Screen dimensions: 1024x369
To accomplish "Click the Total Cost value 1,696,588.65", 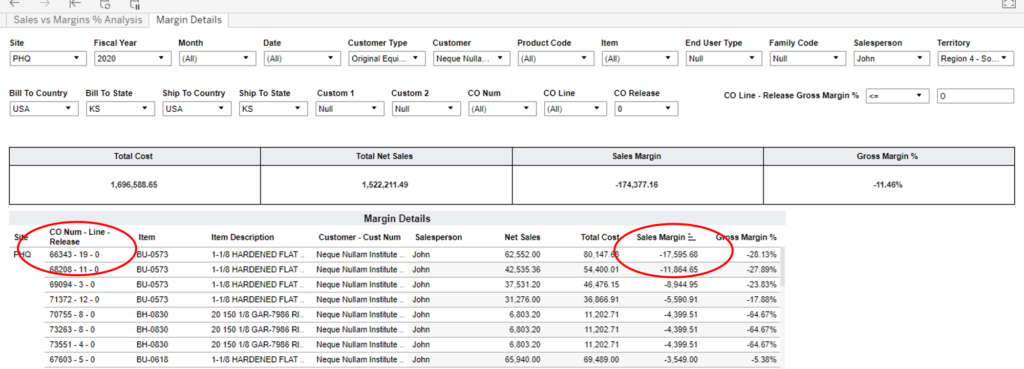I will tap(135, 185).
